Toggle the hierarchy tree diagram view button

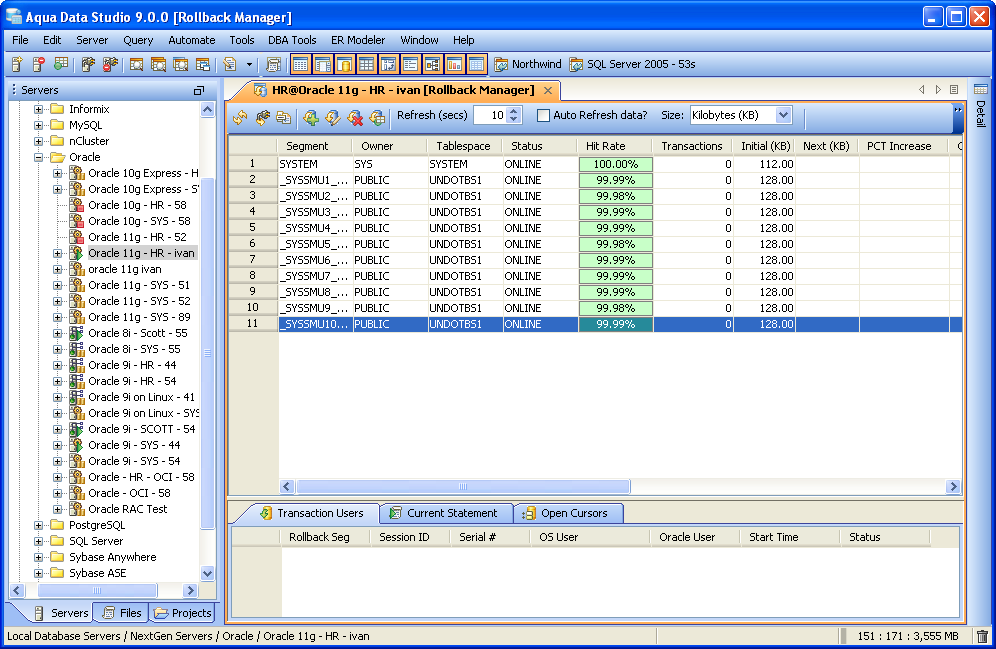(433, 64)
